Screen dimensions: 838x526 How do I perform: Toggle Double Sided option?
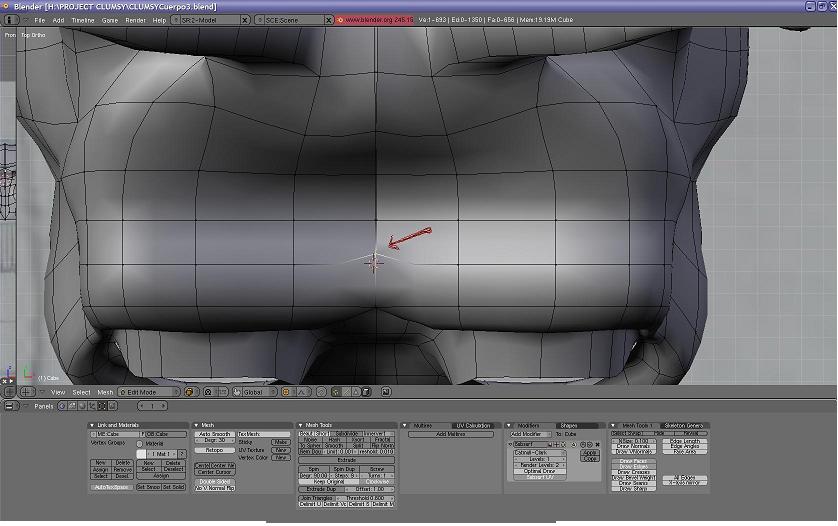click(215, 482)
